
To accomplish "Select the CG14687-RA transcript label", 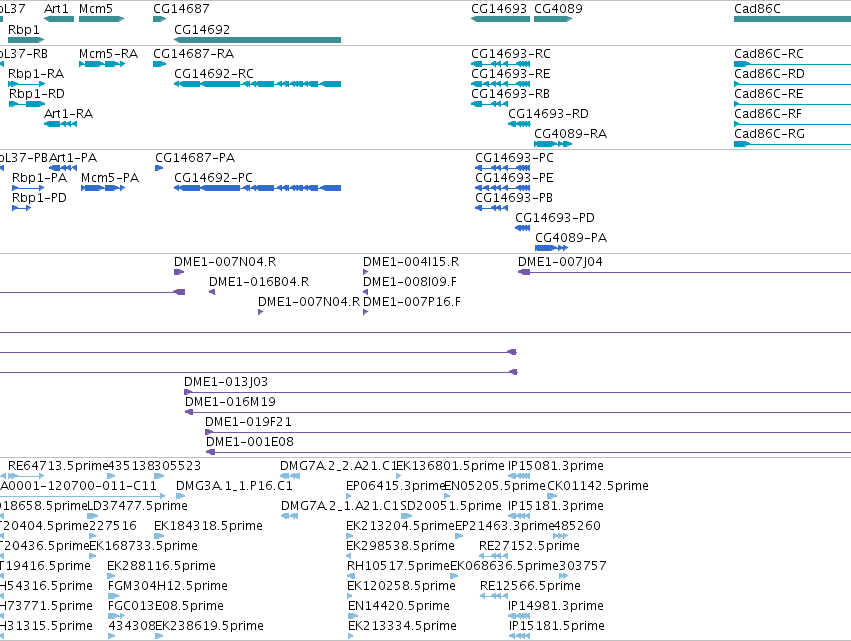I will 193,54.
